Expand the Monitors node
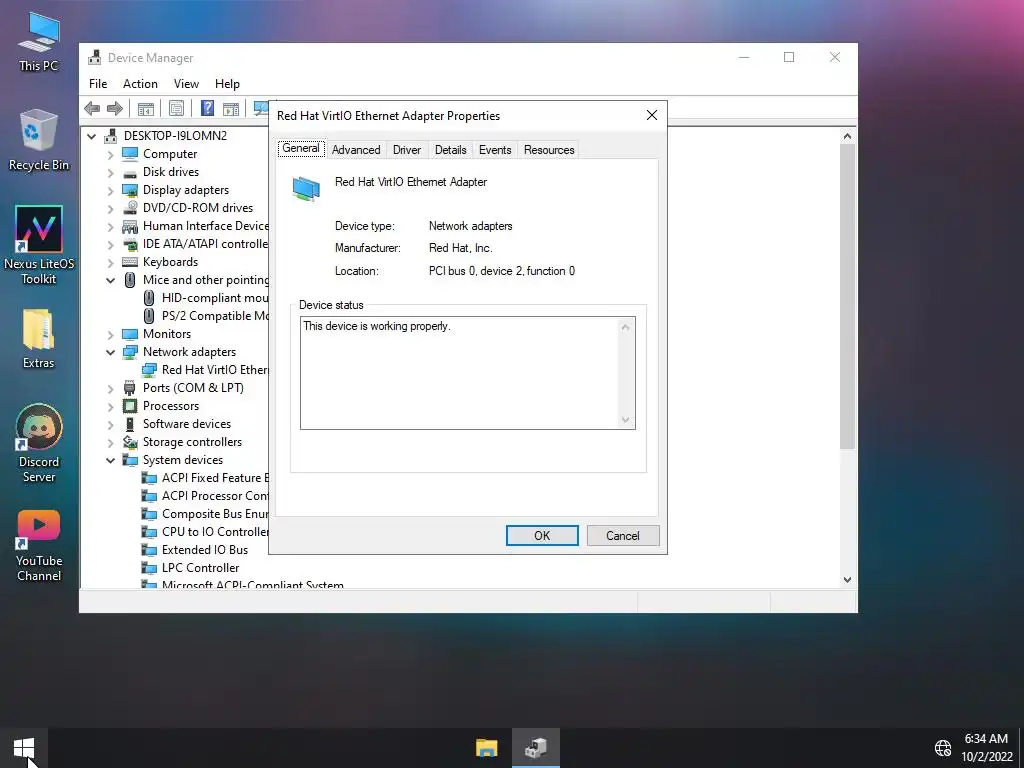1024x768 pixels. tap(110, 334)
